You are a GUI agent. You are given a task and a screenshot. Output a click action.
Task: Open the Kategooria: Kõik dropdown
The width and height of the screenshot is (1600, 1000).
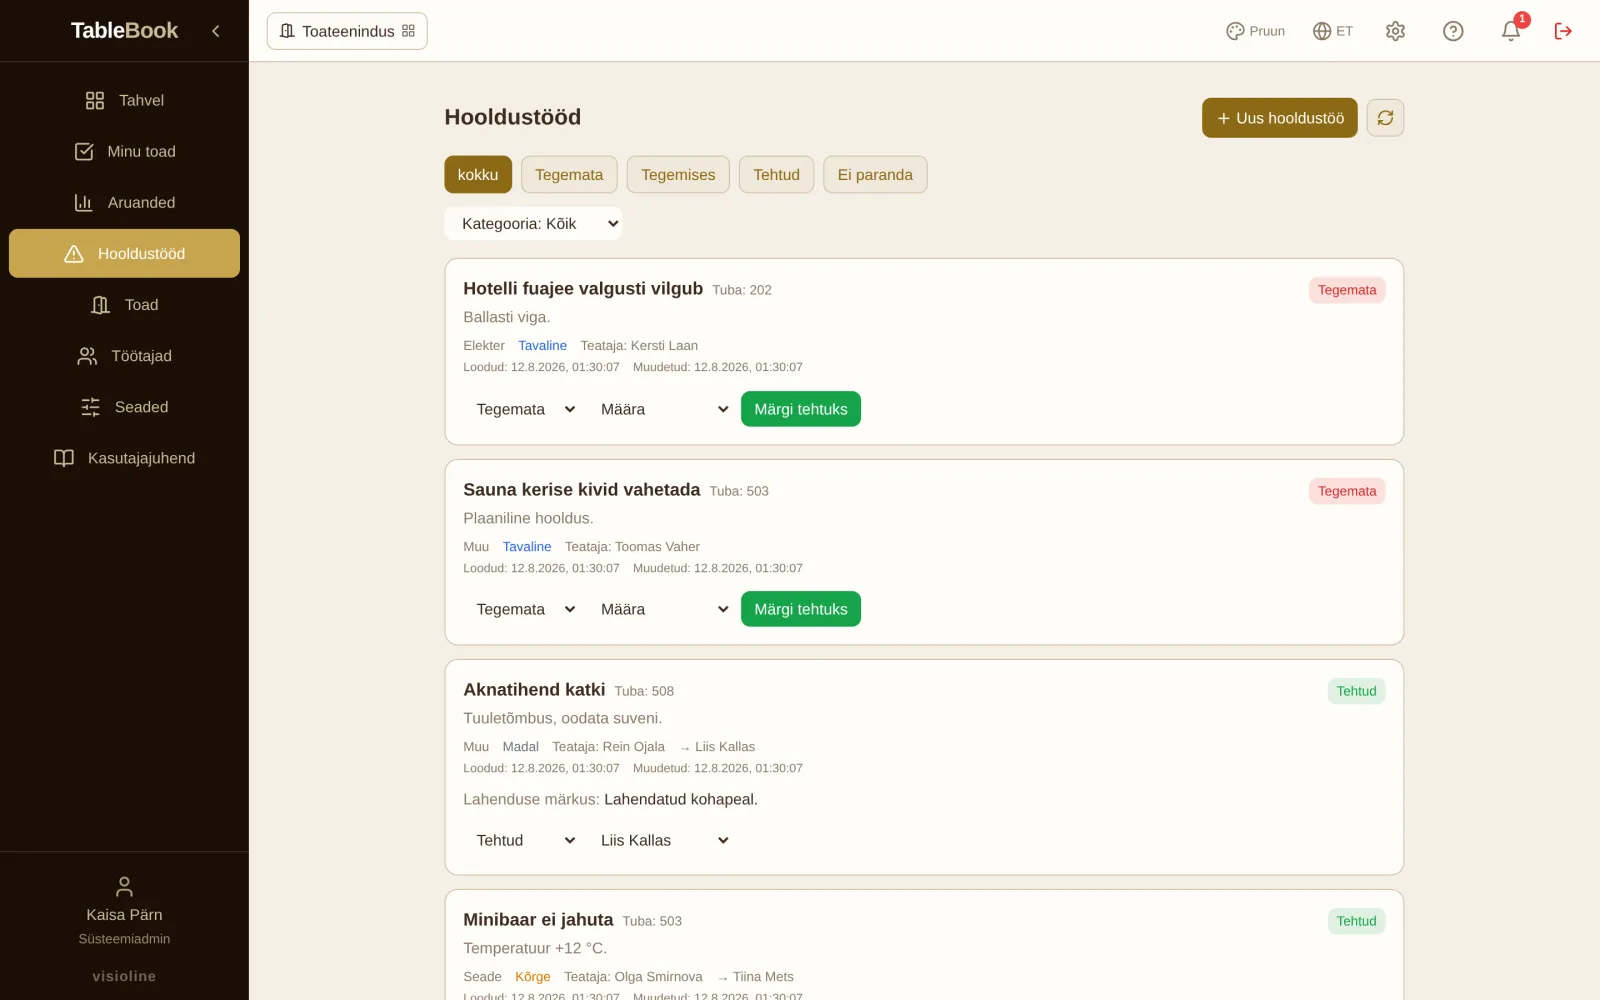pyautogui.click(x=533, y=224)
